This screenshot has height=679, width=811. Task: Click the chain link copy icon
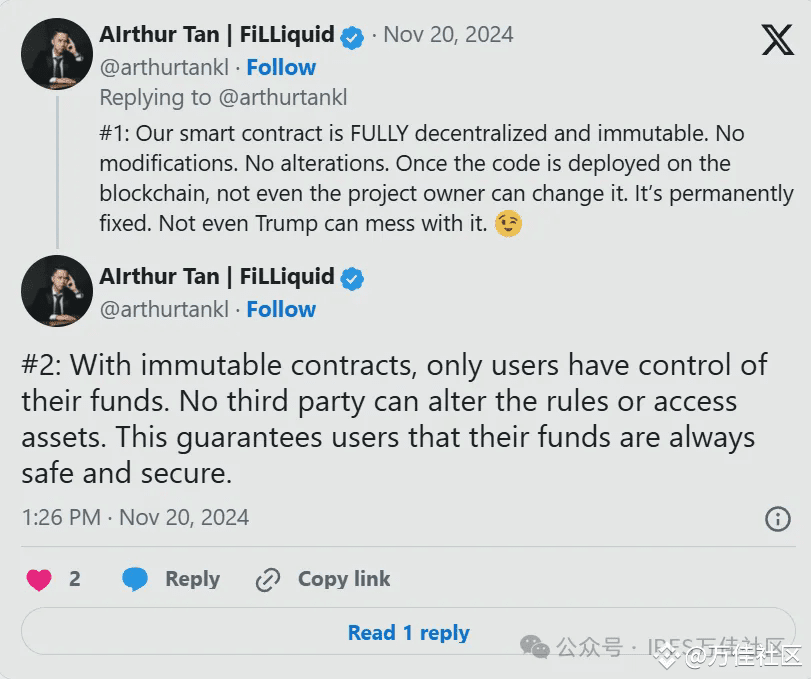(268, 580)
